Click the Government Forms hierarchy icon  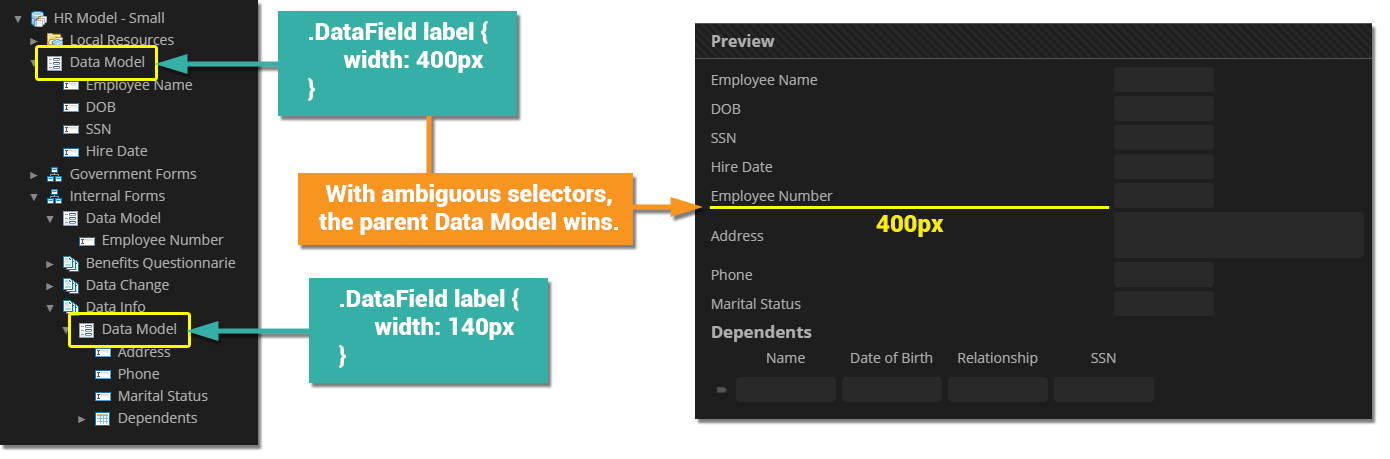click(55, 174)
